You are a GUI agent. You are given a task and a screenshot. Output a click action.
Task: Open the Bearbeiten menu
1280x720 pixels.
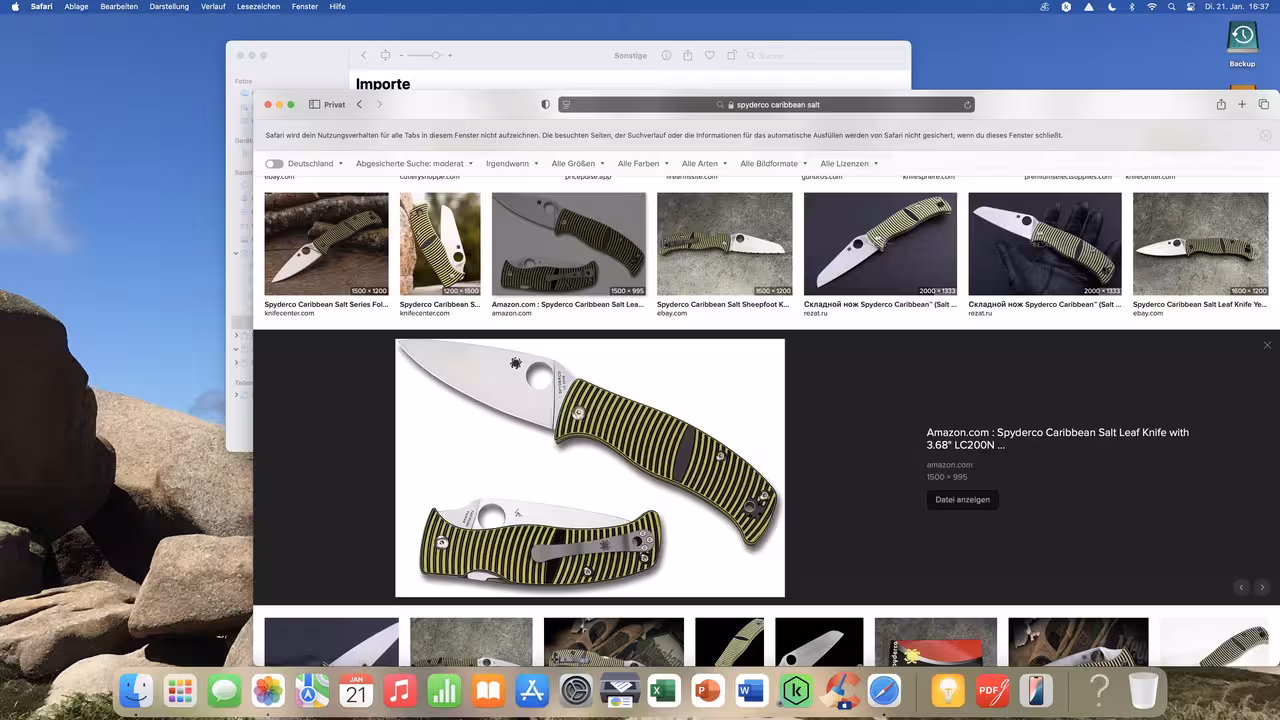[x=119, y=6]
